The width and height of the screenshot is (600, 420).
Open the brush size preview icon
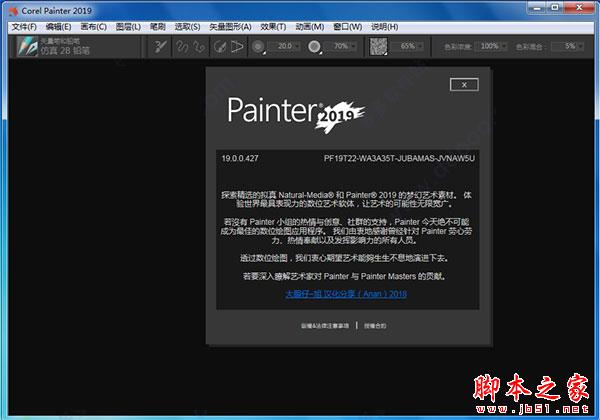pyautogui.click(x=258, y=47)
